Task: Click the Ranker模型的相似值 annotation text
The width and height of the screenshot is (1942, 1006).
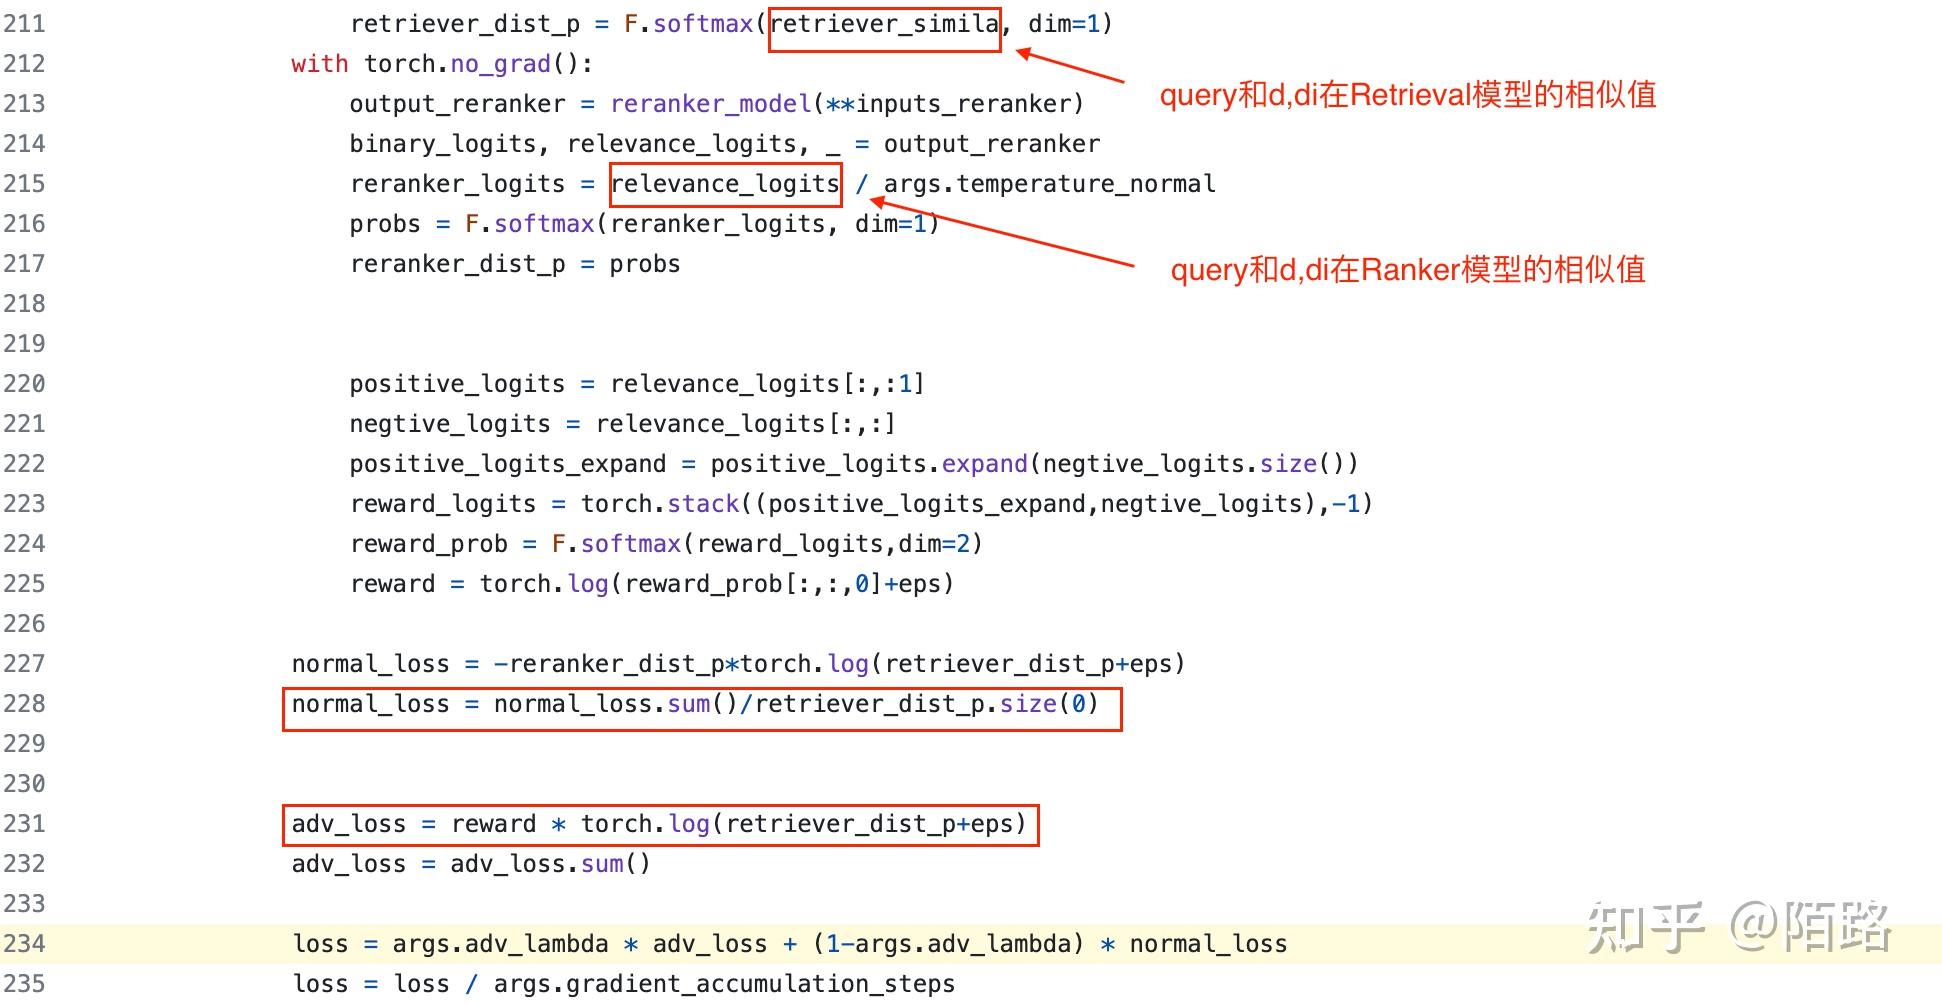Action: [x=1410, y=270]
